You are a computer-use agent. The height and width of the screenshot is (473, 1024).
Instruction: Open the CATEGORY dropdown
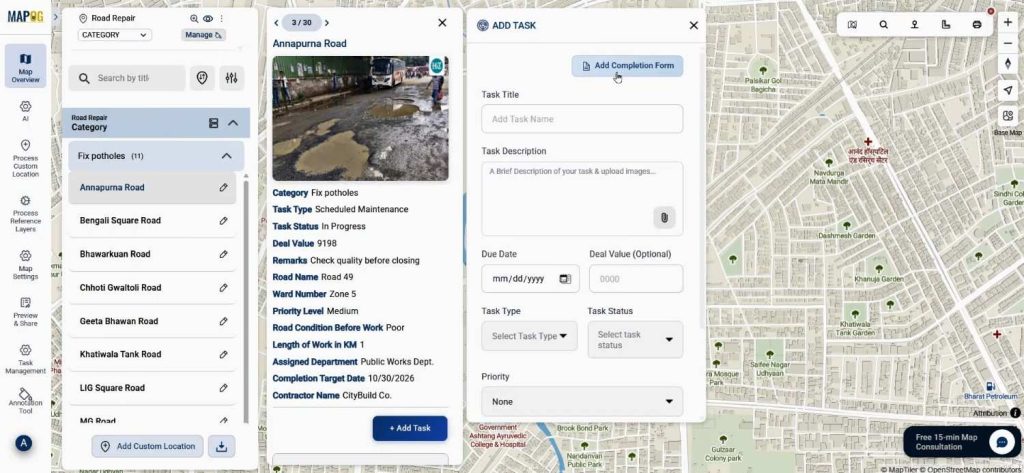114,35
